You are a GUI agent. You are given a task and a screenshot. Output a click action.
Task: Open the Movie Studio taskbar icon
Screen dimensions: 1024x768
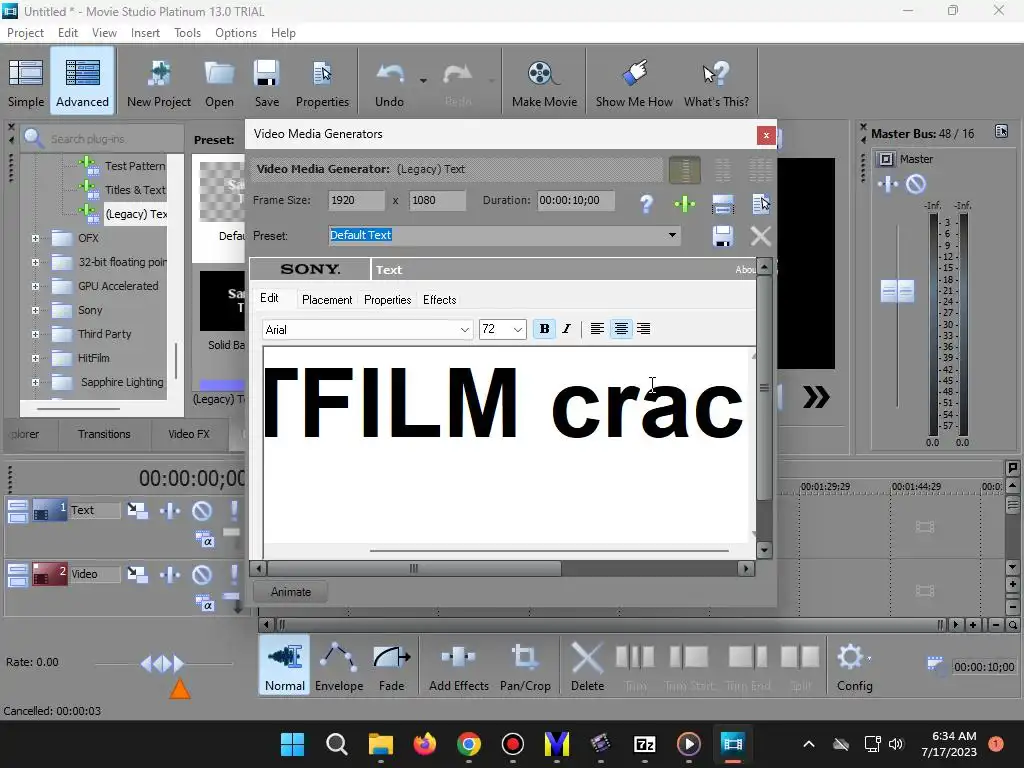[x=733, y=744]
